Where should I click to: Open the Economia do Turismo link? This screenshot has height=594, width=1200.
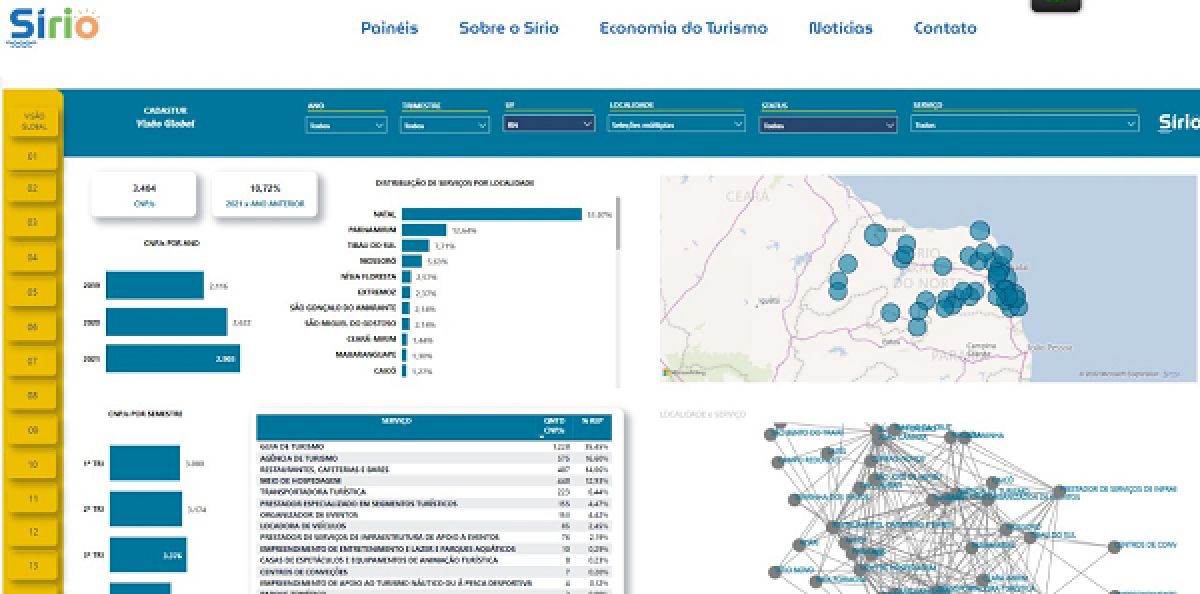coord(683,28)
